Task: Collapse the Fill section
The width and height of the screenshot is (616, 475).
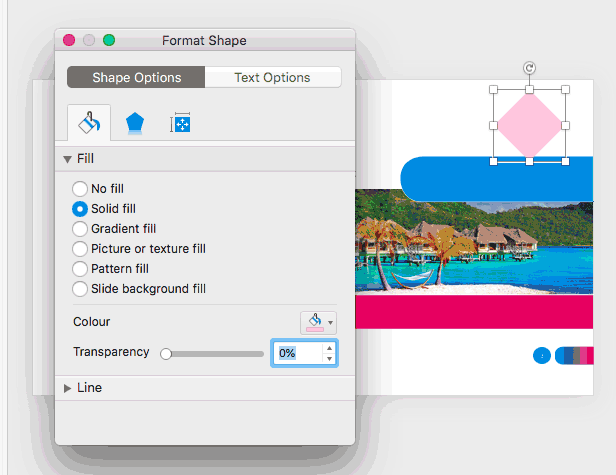Action: point(67,159)
